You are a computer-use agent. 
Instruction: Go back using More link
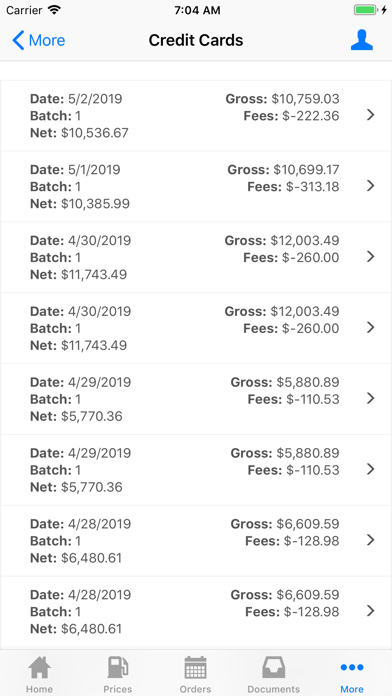coord(47,40)
